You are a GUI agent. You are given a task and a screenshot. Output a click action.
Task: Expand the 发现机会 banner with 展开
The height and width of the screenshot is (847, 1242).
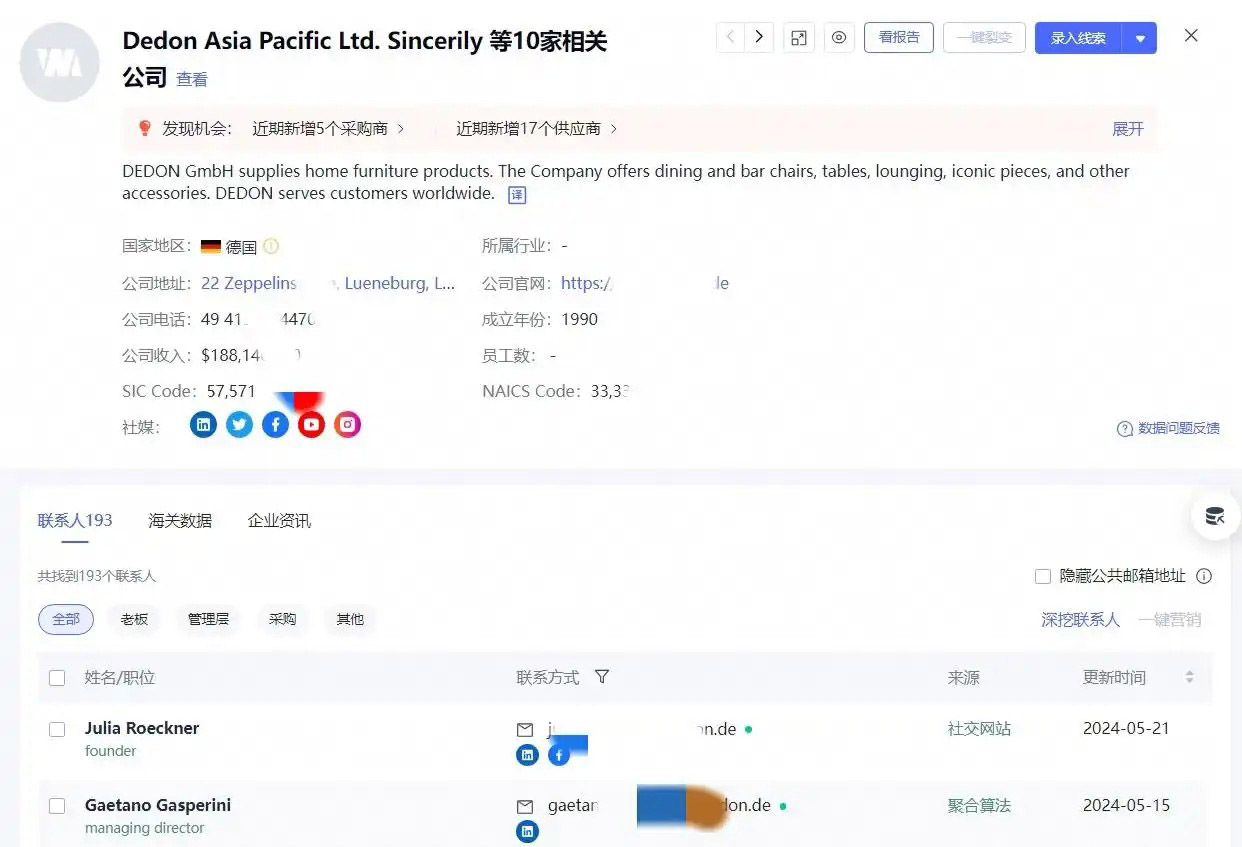point(1127,129)
